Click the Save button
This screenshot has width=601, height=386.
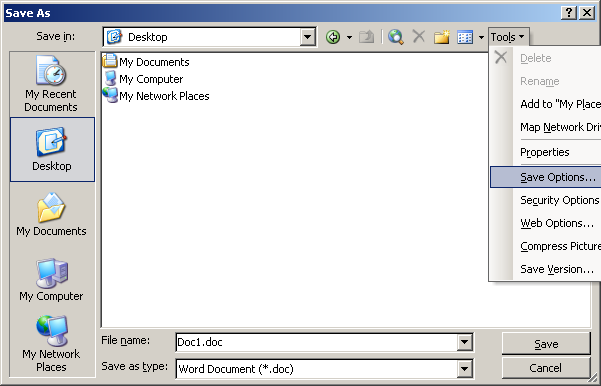[x=546, y=344]
